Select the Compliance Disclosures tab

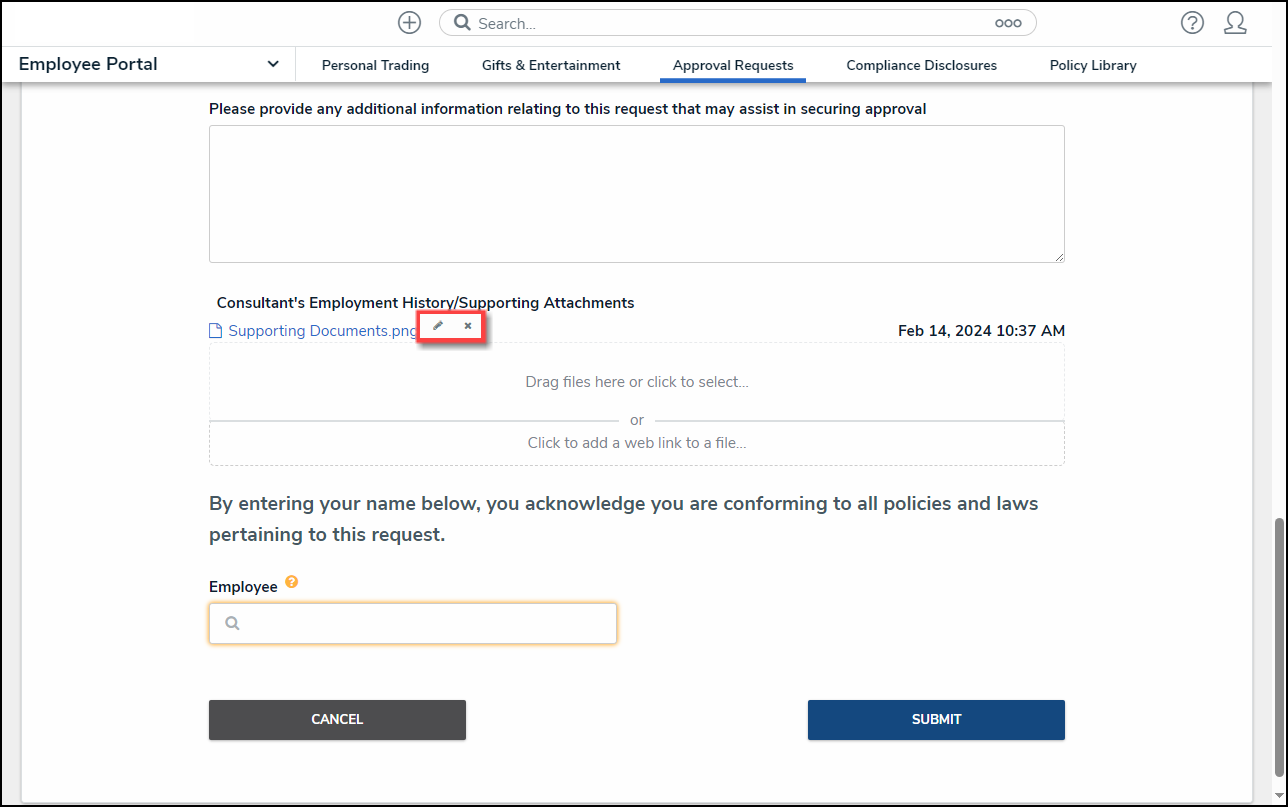pyautogui.click(x=921, y=65)
